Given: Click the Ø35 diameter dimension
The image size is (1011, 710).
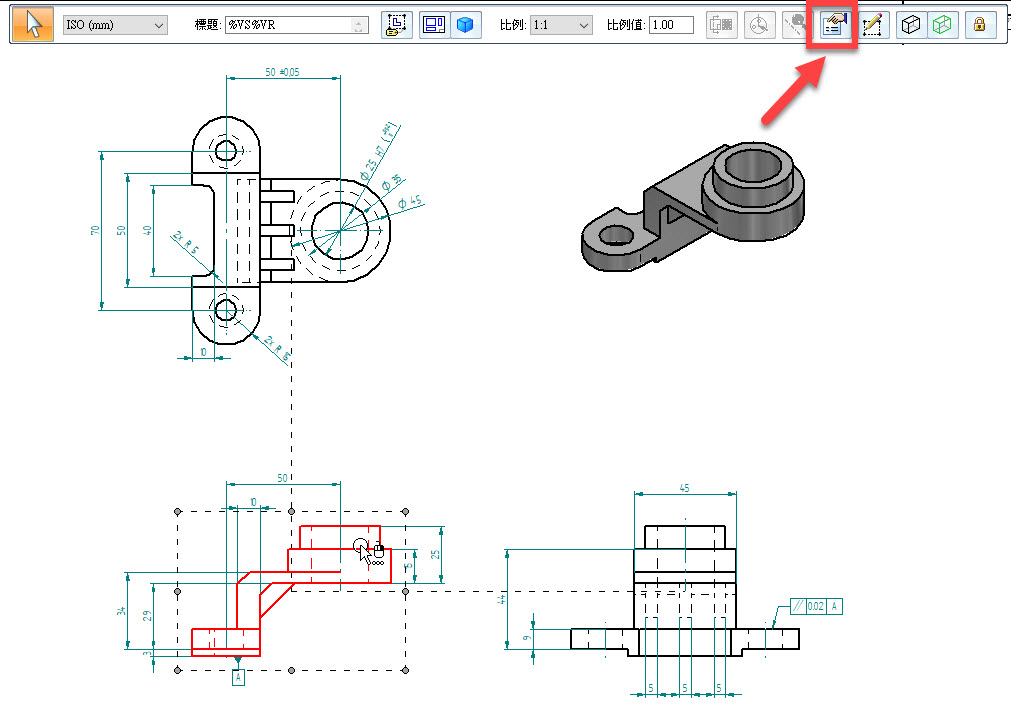Looking at the screenshot, I should pyautogui.click(x=391, y=182).
